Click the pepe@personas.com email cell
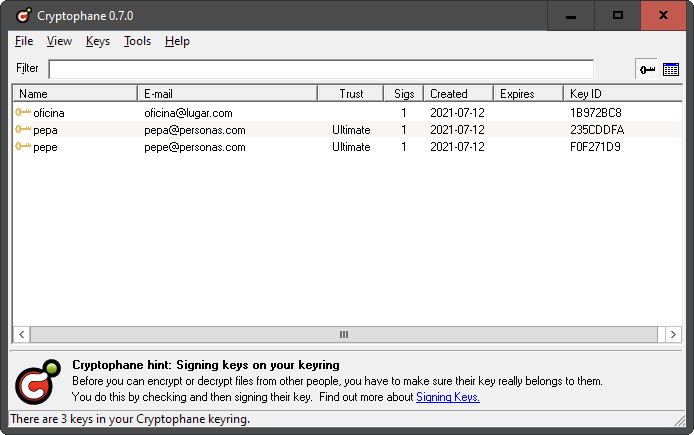Screen dimensions: 694x435 tap(195, 147)
